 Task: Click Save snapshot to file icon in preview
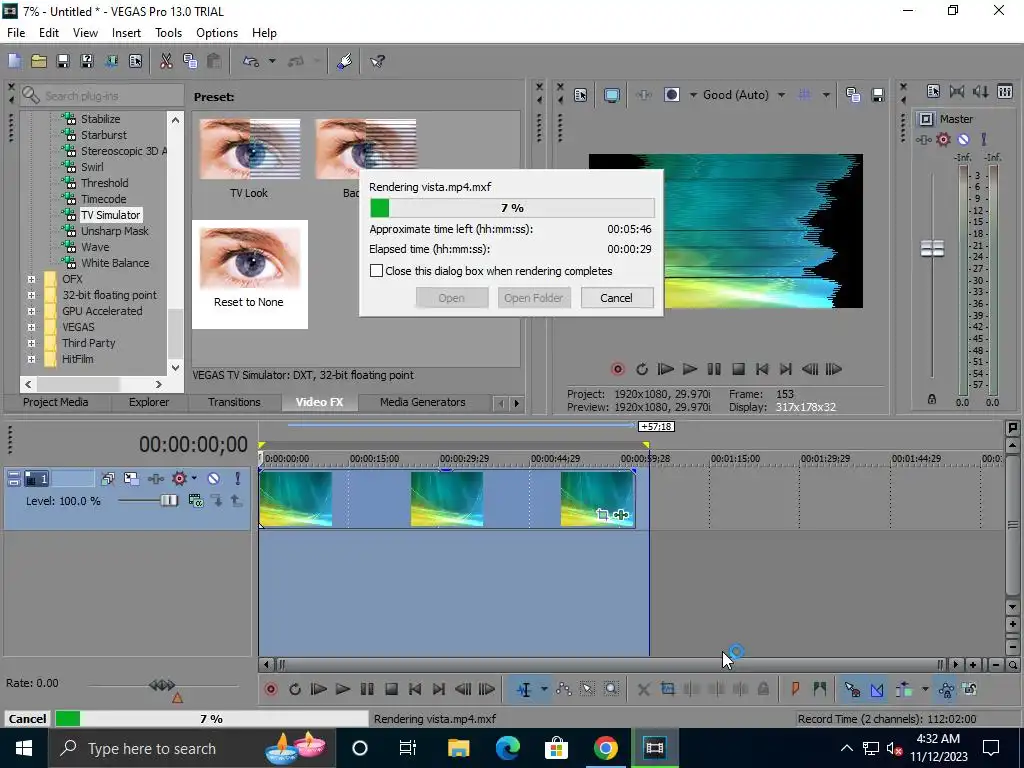878,95
